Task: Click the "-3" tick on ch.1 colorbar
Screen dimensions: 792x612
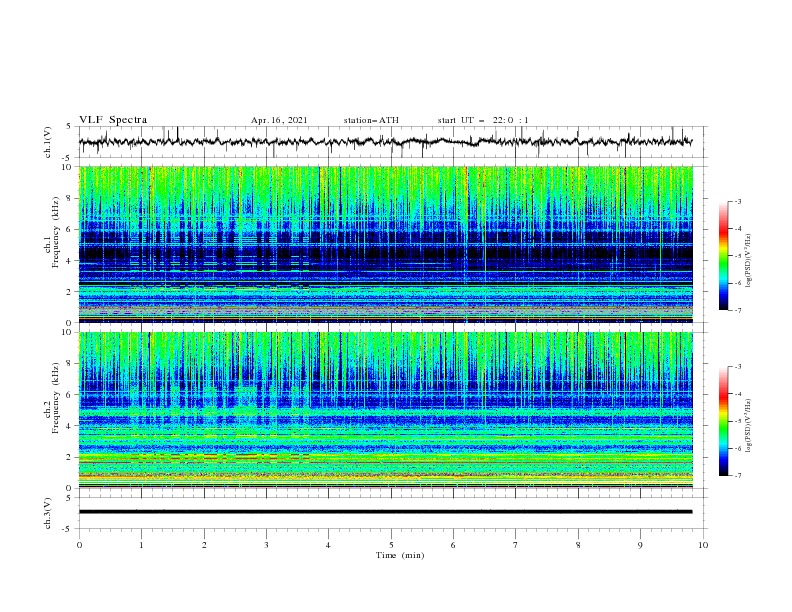Action: coord(737,201)
